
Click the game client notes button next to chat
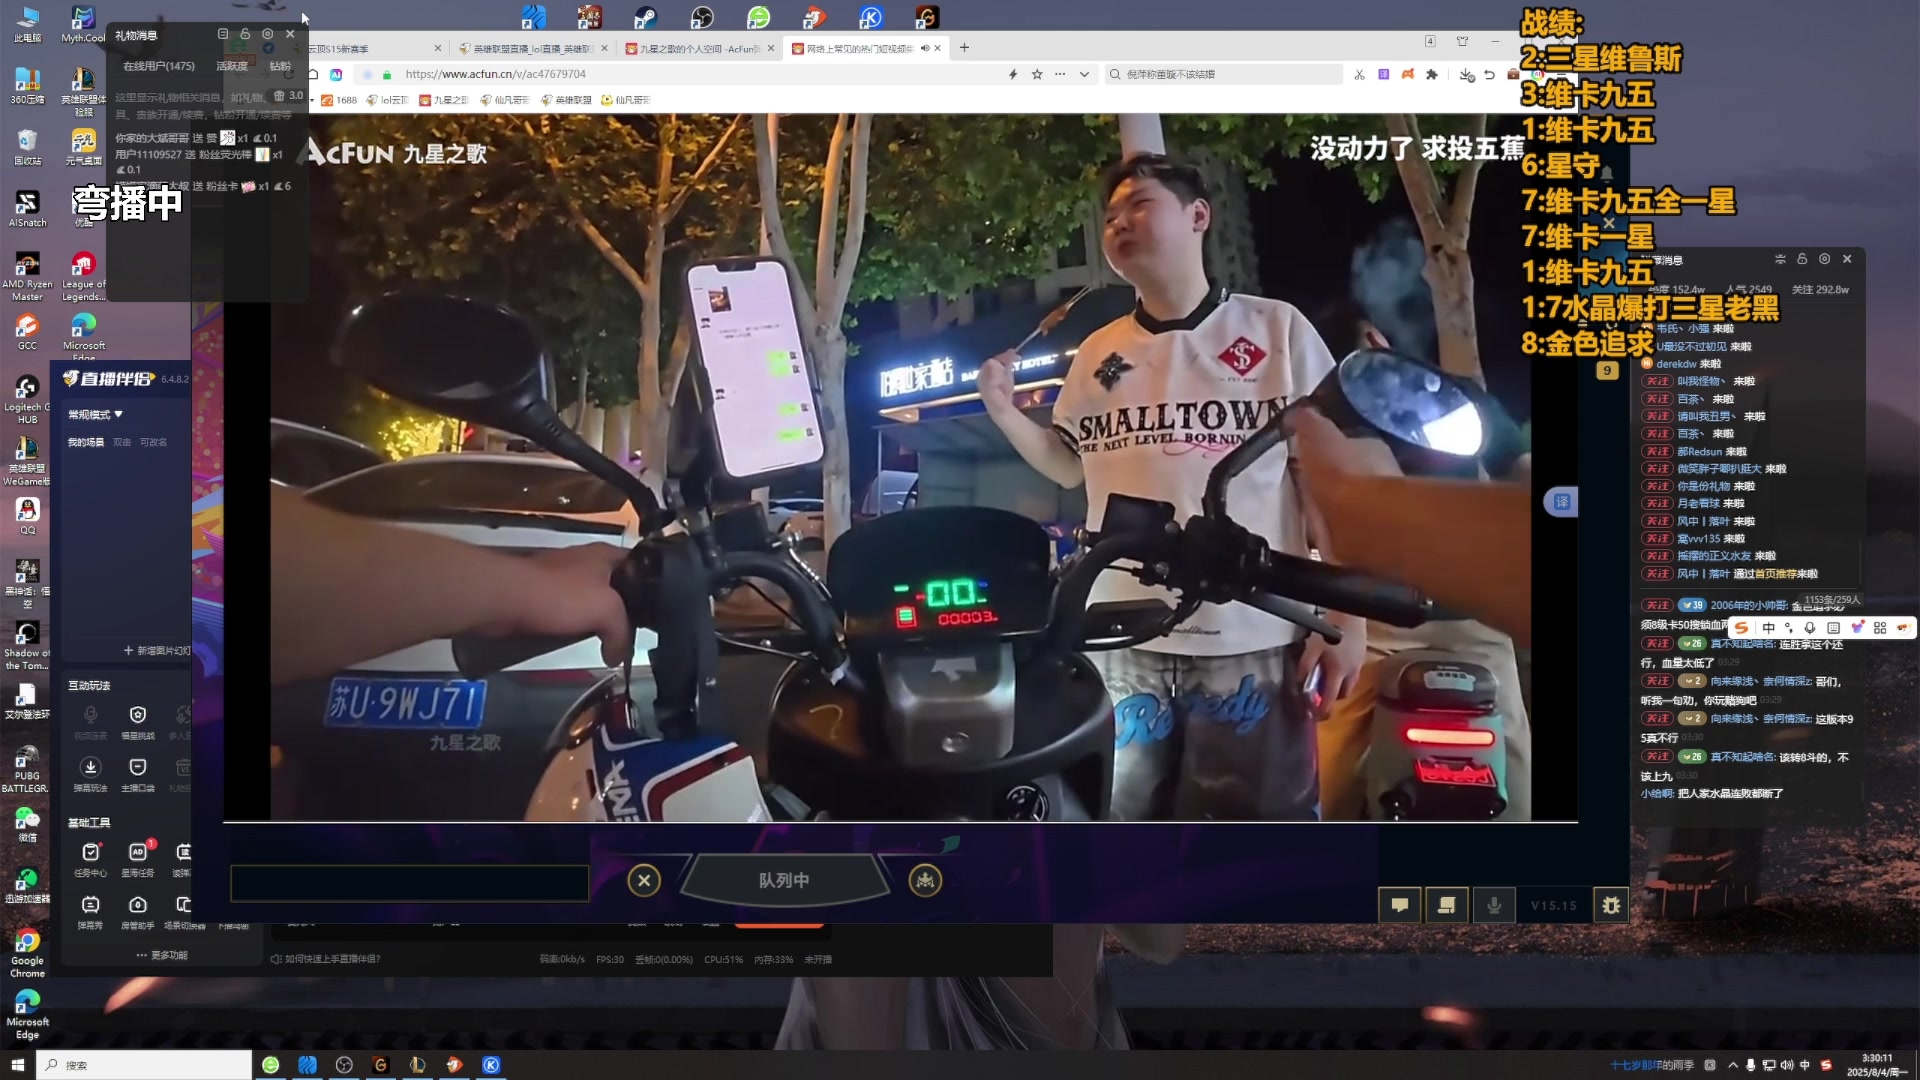pos(1446,905)
